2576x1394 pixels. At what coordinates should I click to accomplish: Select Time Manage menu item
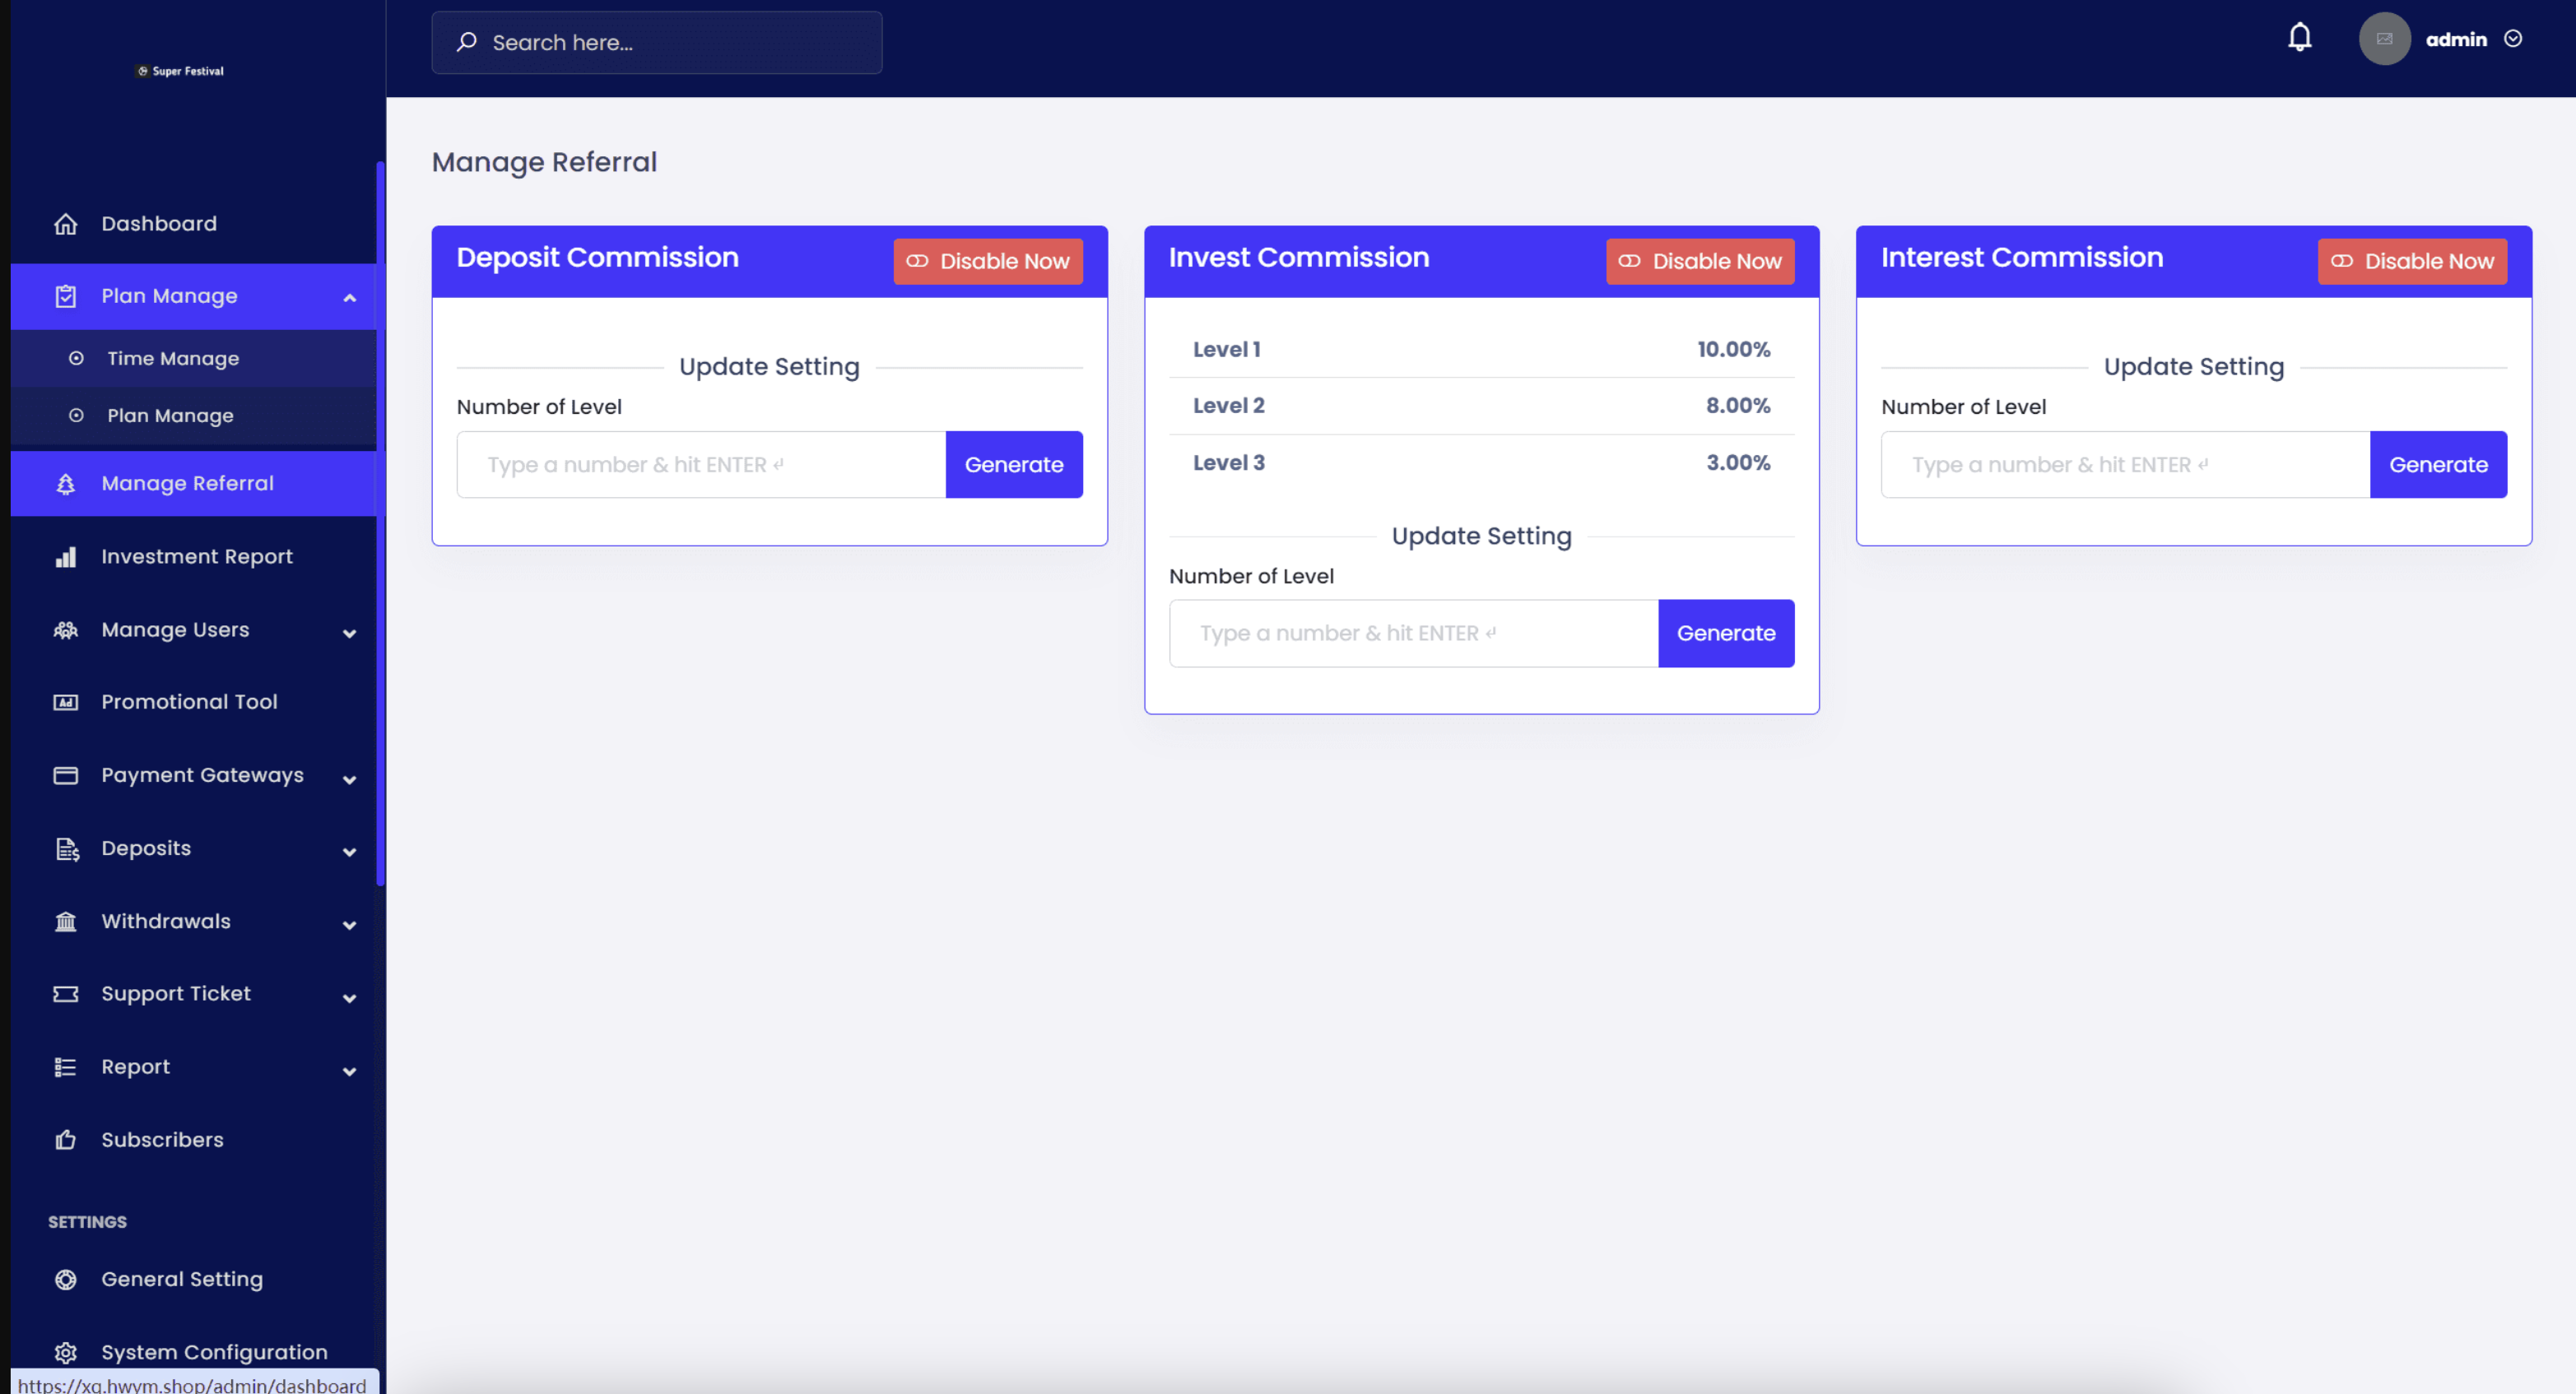pos(172,357)
